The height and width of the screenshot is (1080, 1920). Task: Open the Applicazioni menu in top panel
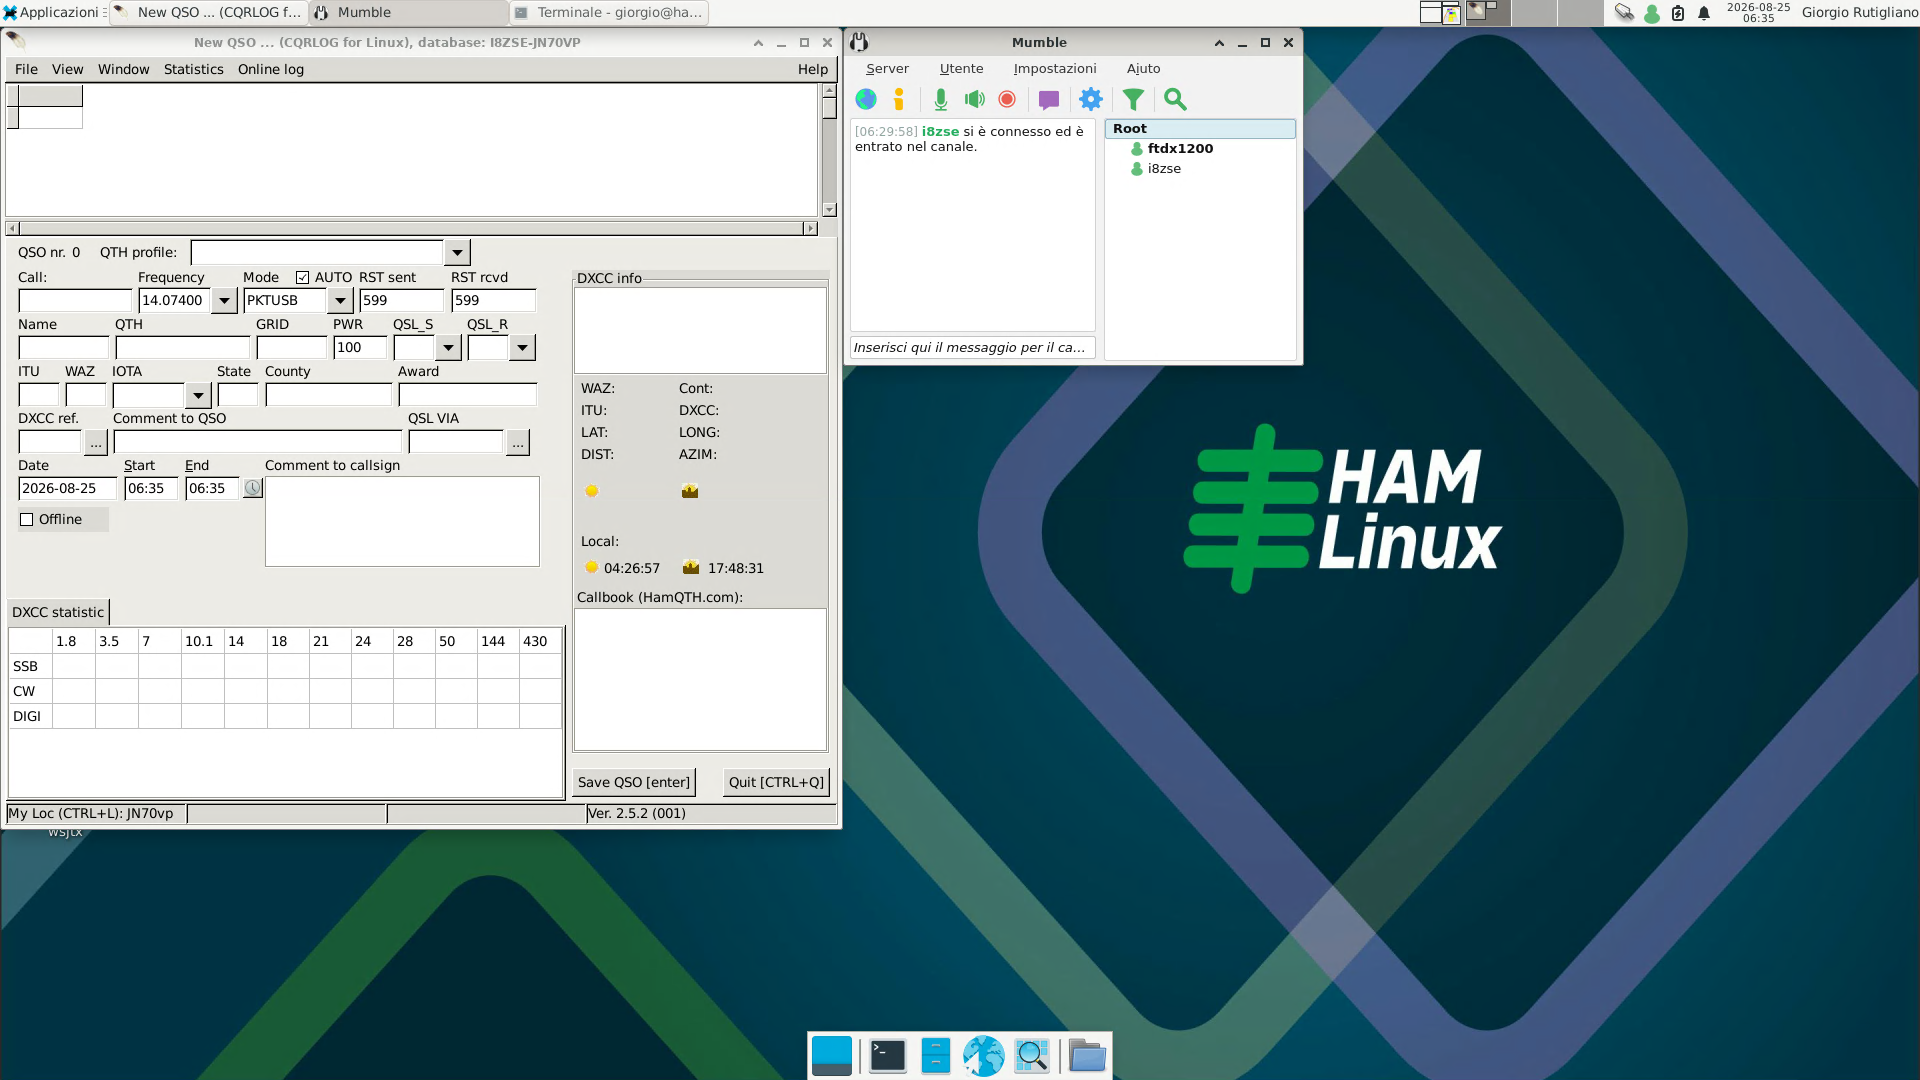[x=52, y=12]
